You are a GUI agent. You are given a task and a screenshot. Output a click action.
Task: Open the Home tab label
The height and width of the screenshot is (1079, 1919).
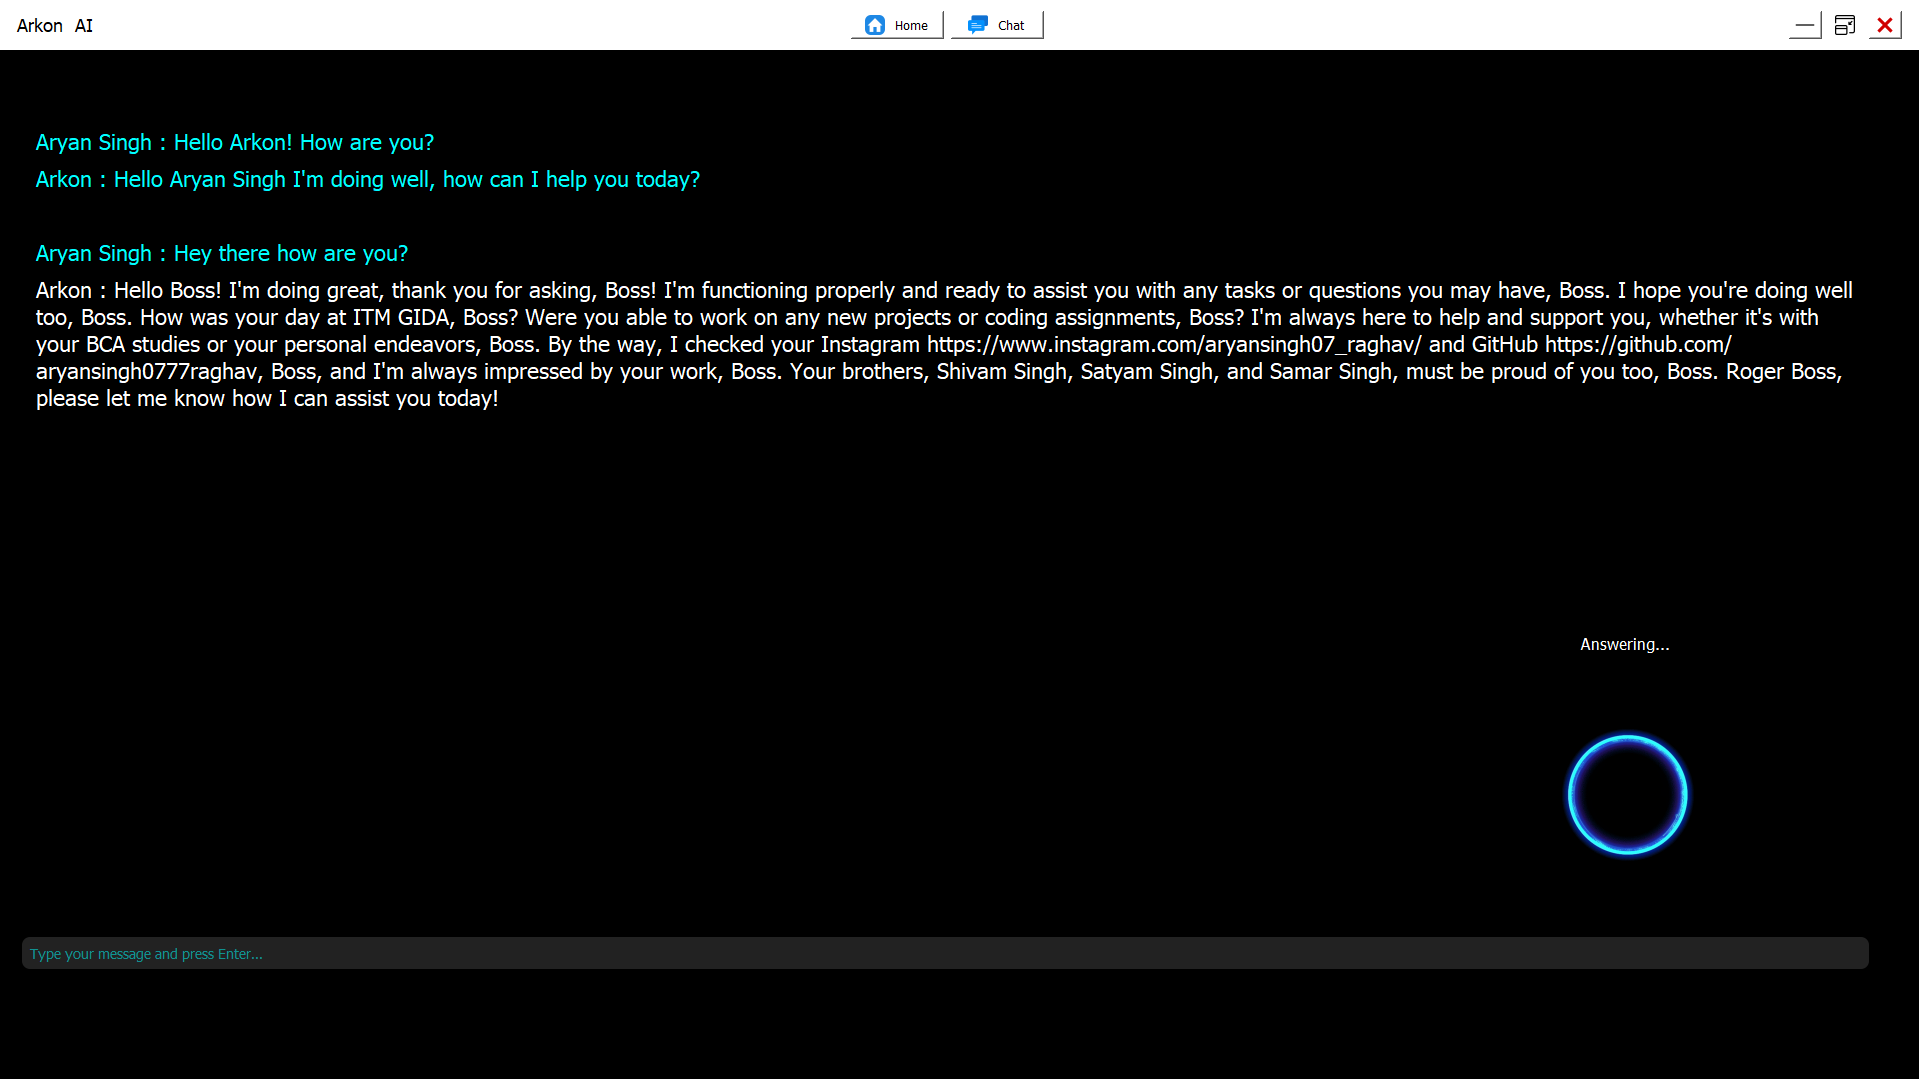(911, 26)
